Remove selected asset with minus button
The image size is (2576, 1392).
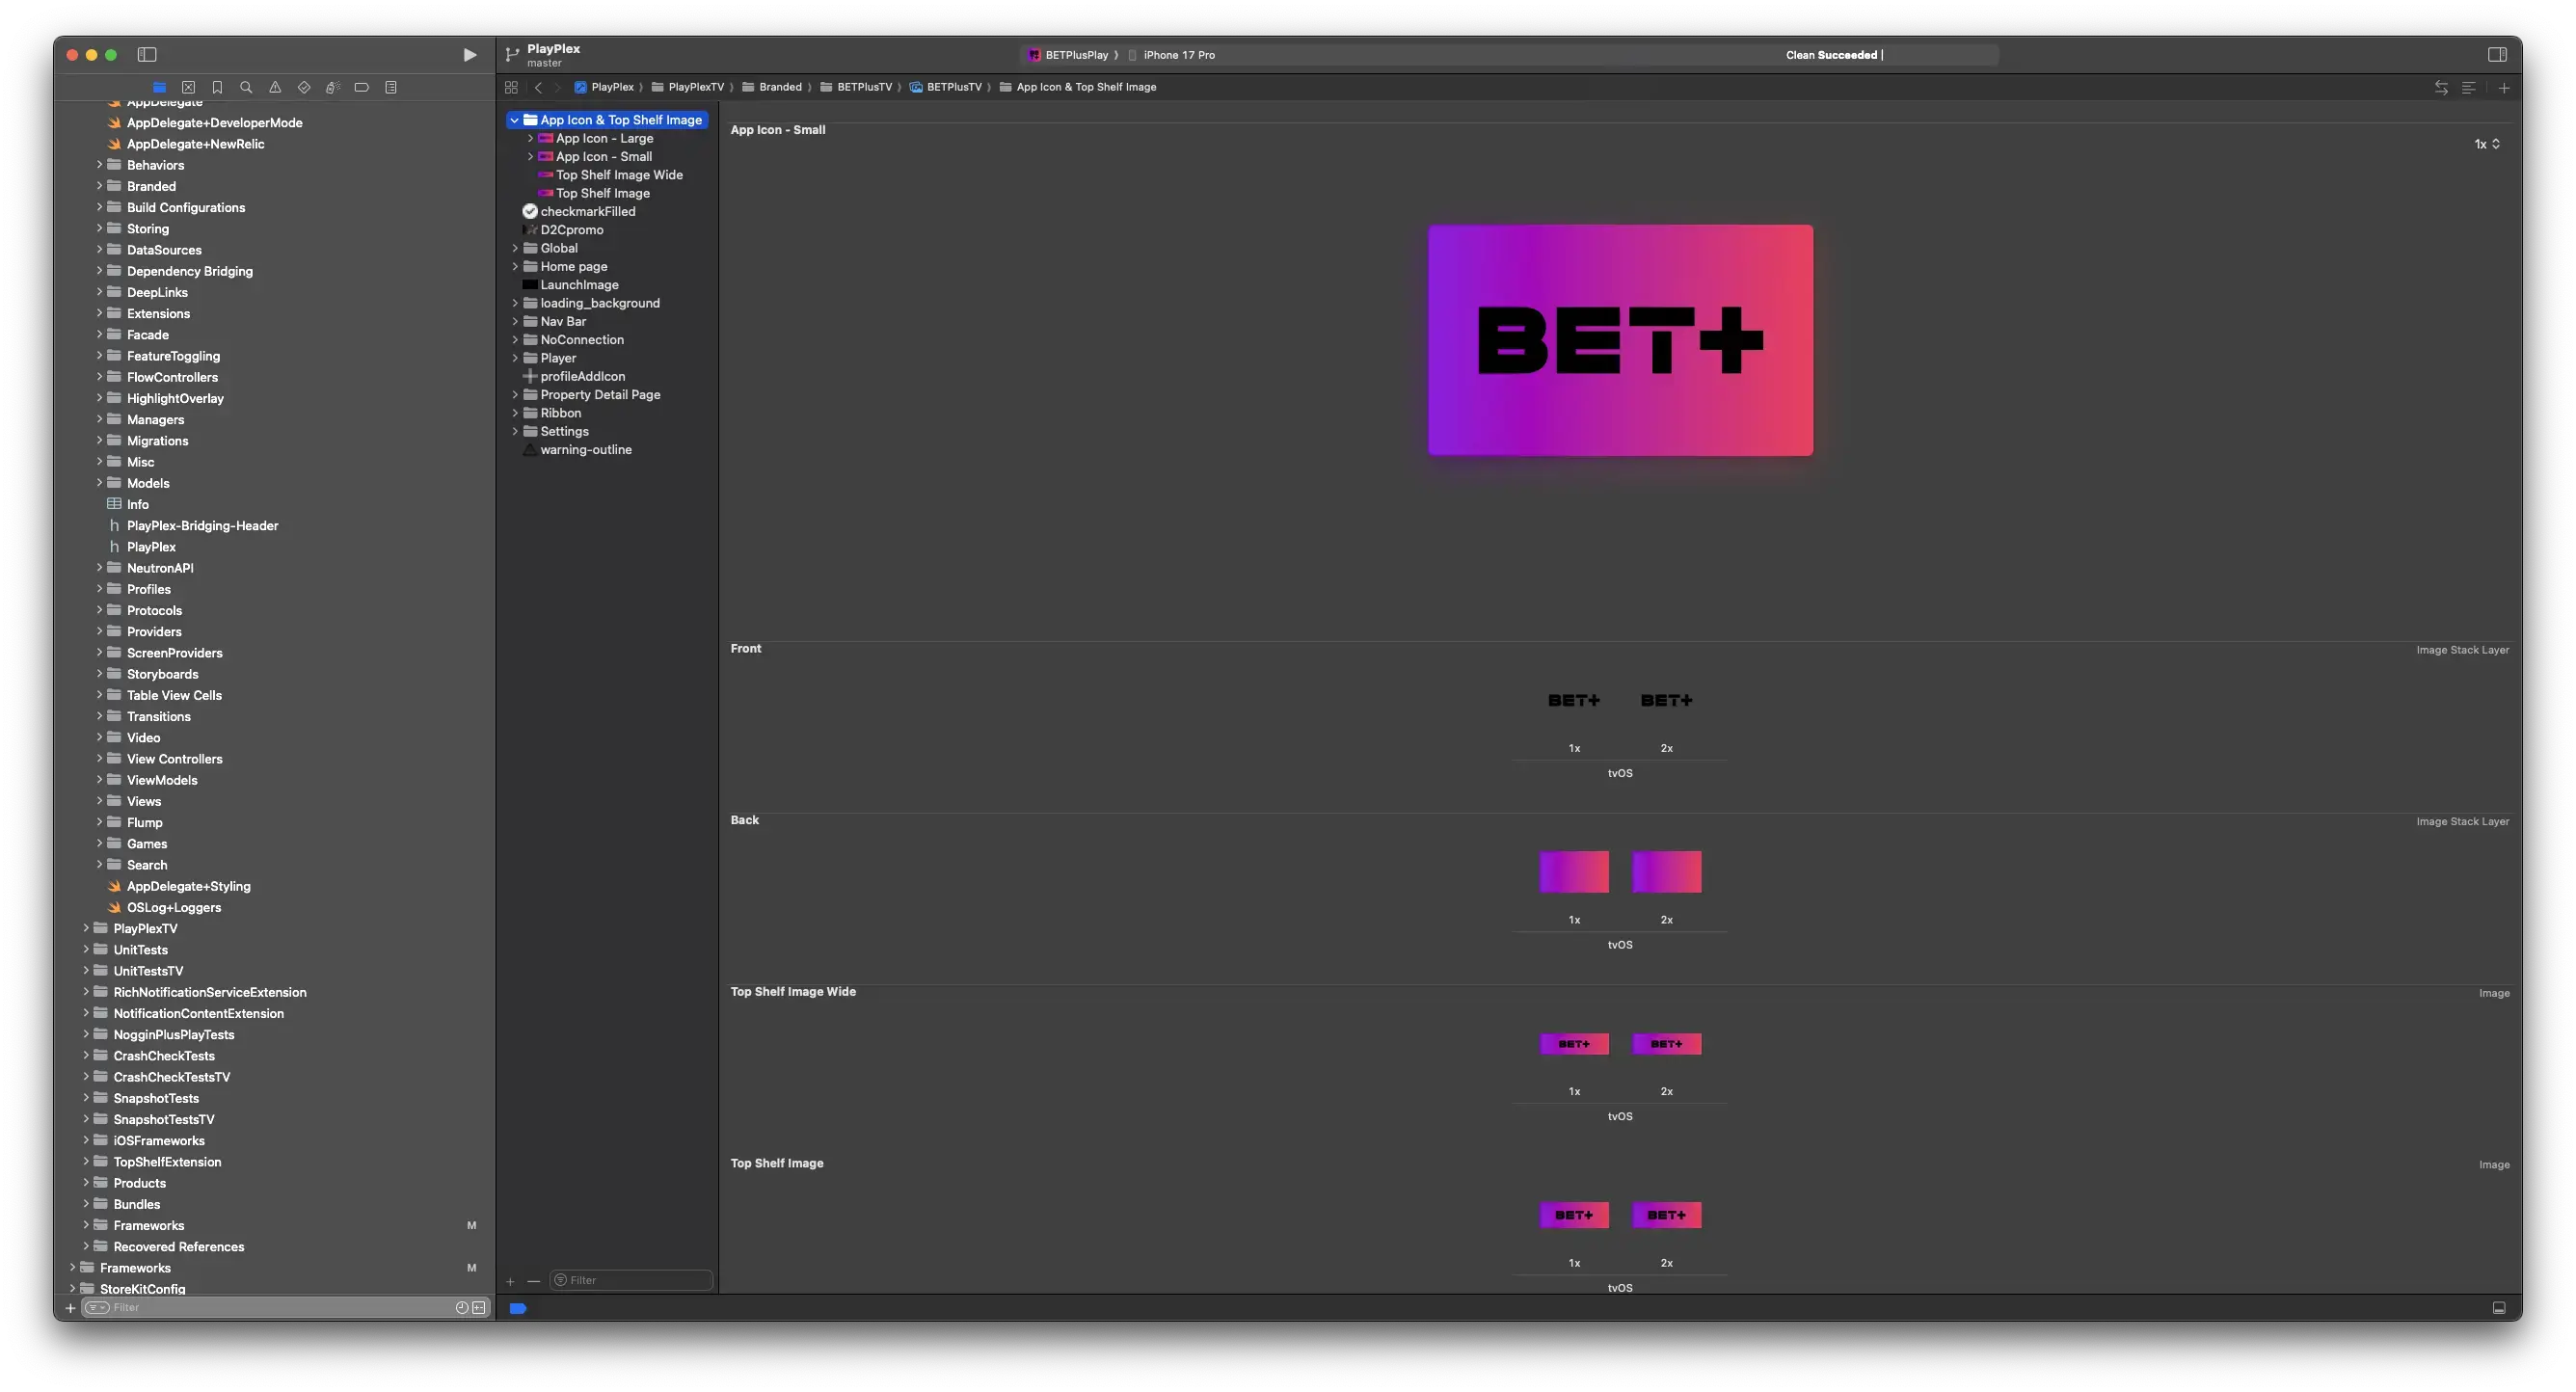pyautogui.click(x=534, y=1281)
